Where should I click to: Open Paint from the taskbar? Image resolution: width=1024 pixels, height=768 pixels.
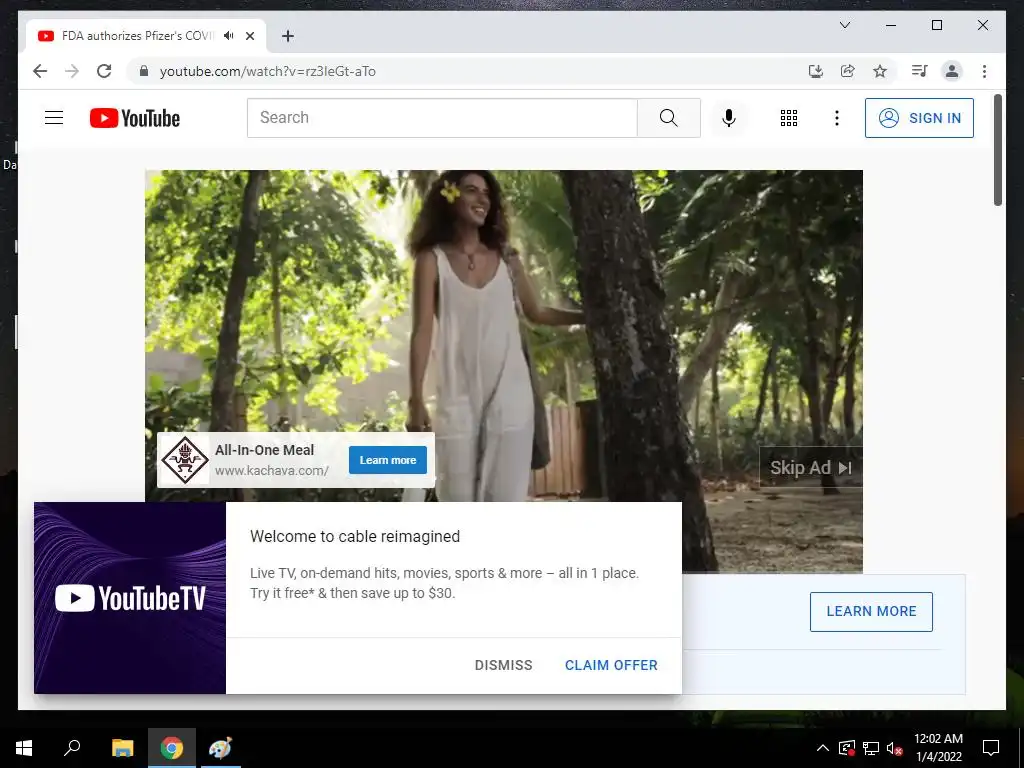[220, 748]
